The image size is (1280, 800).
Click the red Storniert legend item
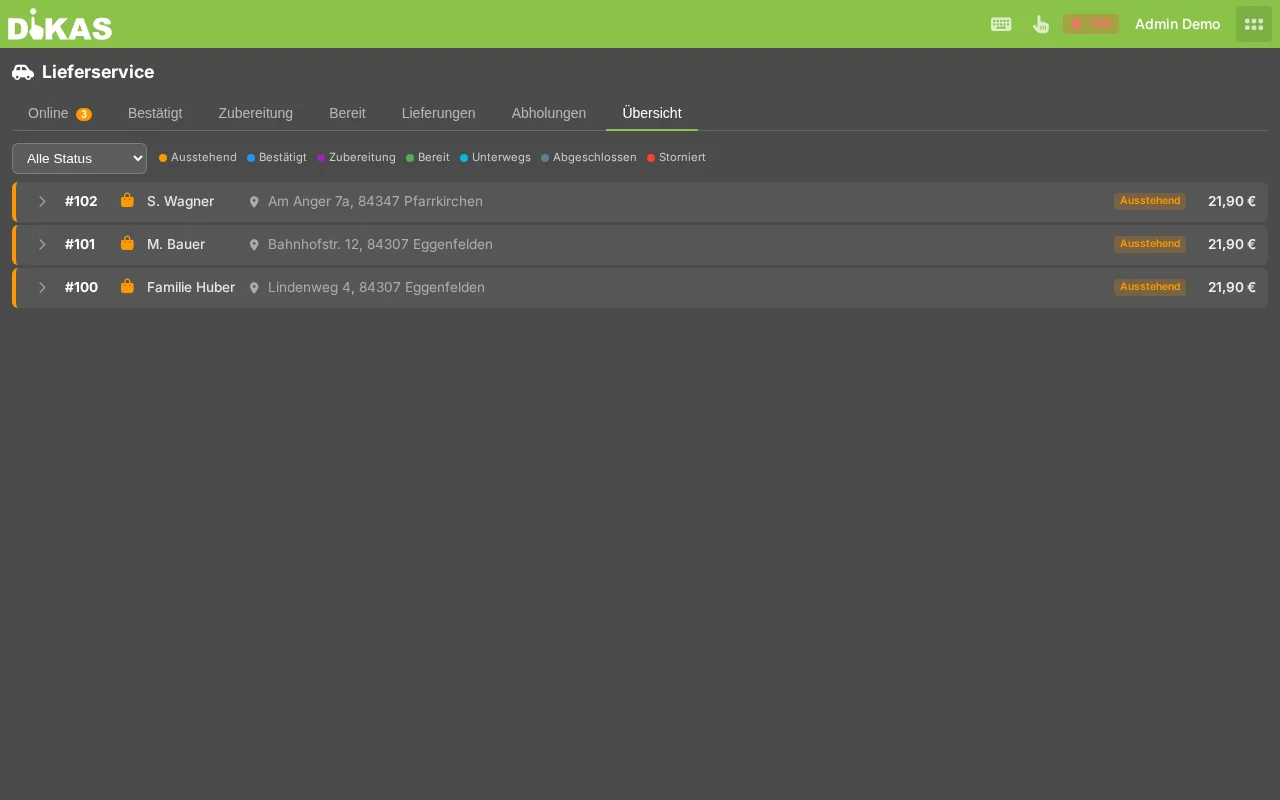coord(677,158)
